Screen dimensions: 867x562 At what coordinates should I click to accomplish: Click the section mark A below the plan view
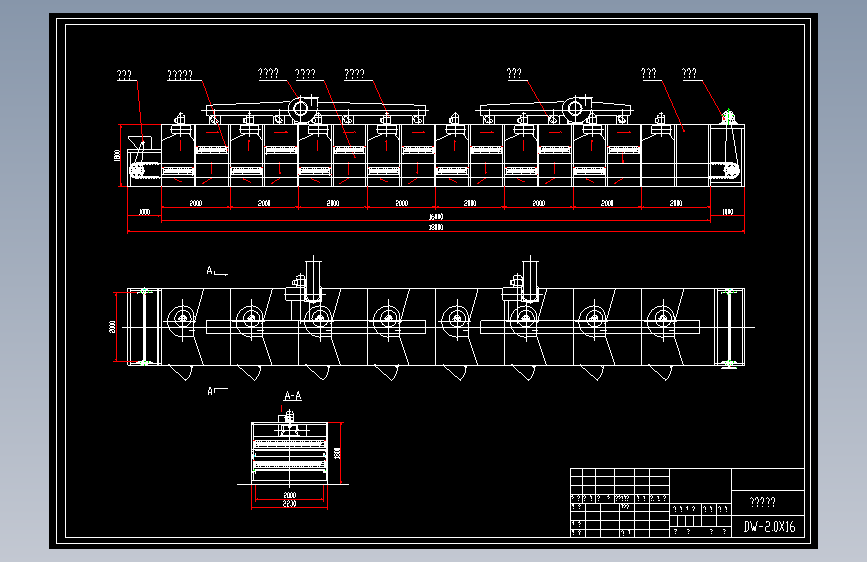click(210, 391)
